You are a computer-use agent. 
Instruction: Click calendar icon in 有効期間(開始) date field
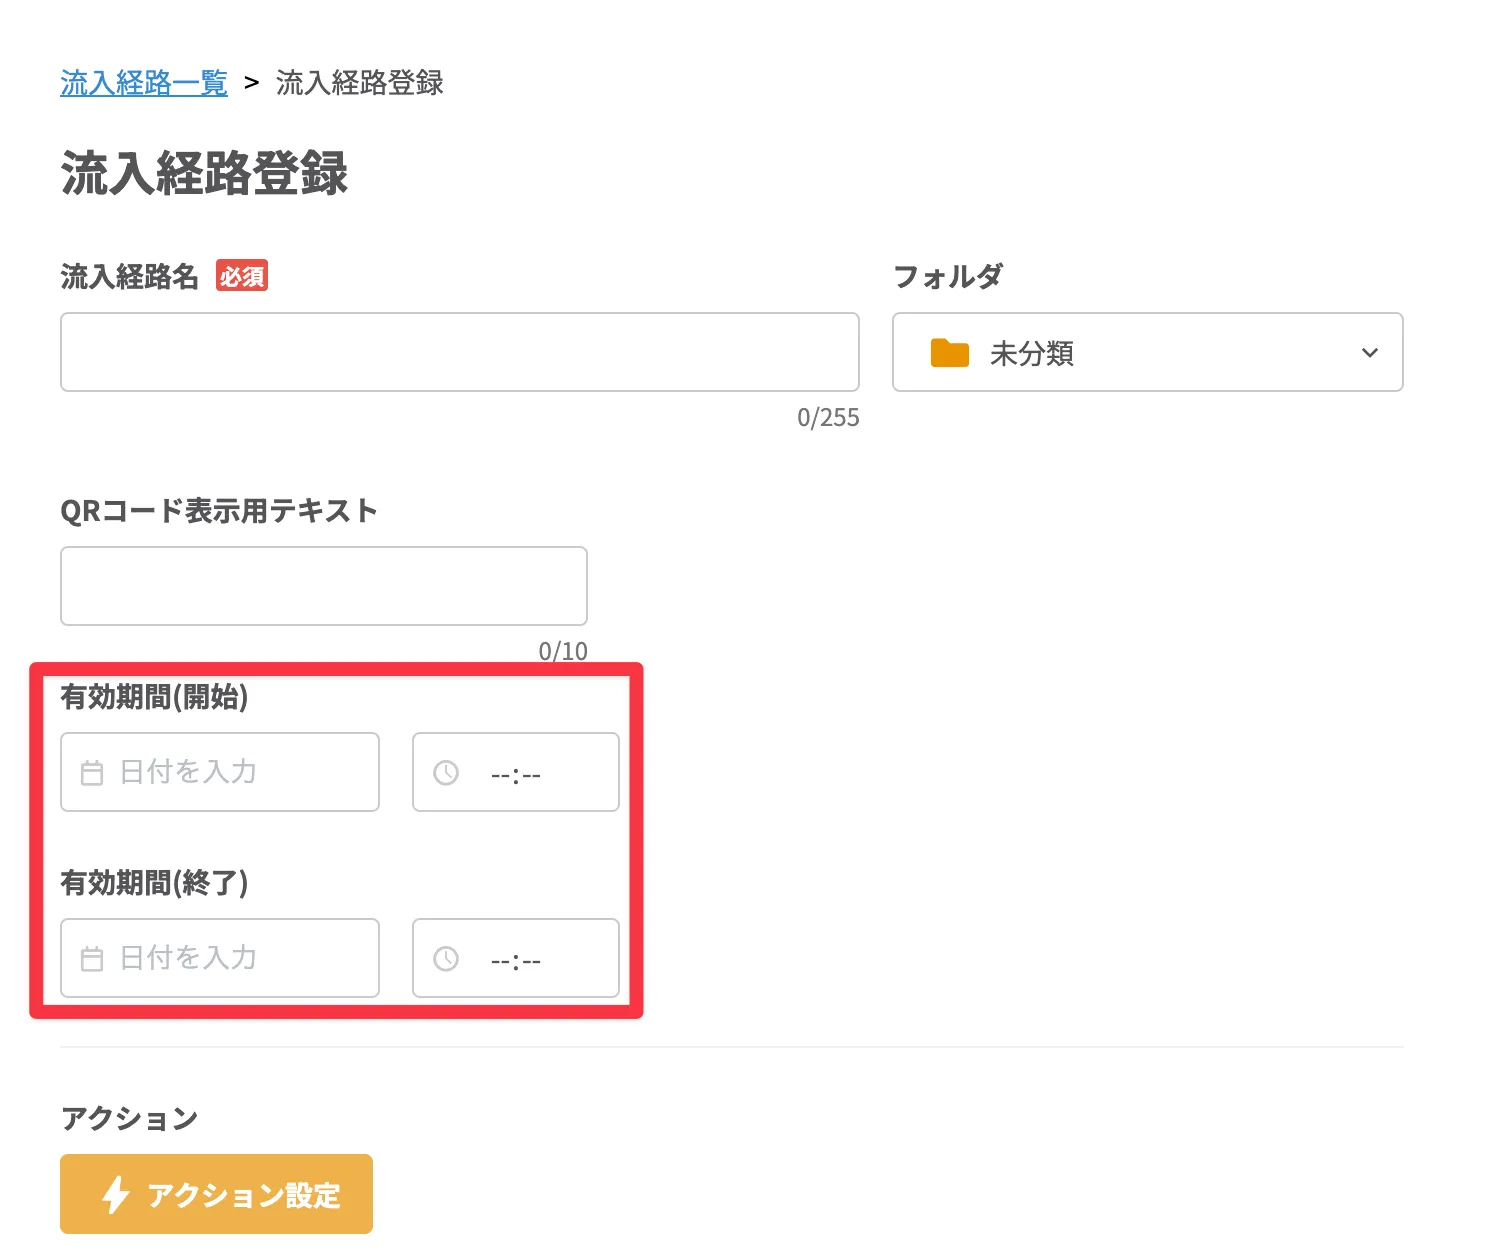point(91,771)
